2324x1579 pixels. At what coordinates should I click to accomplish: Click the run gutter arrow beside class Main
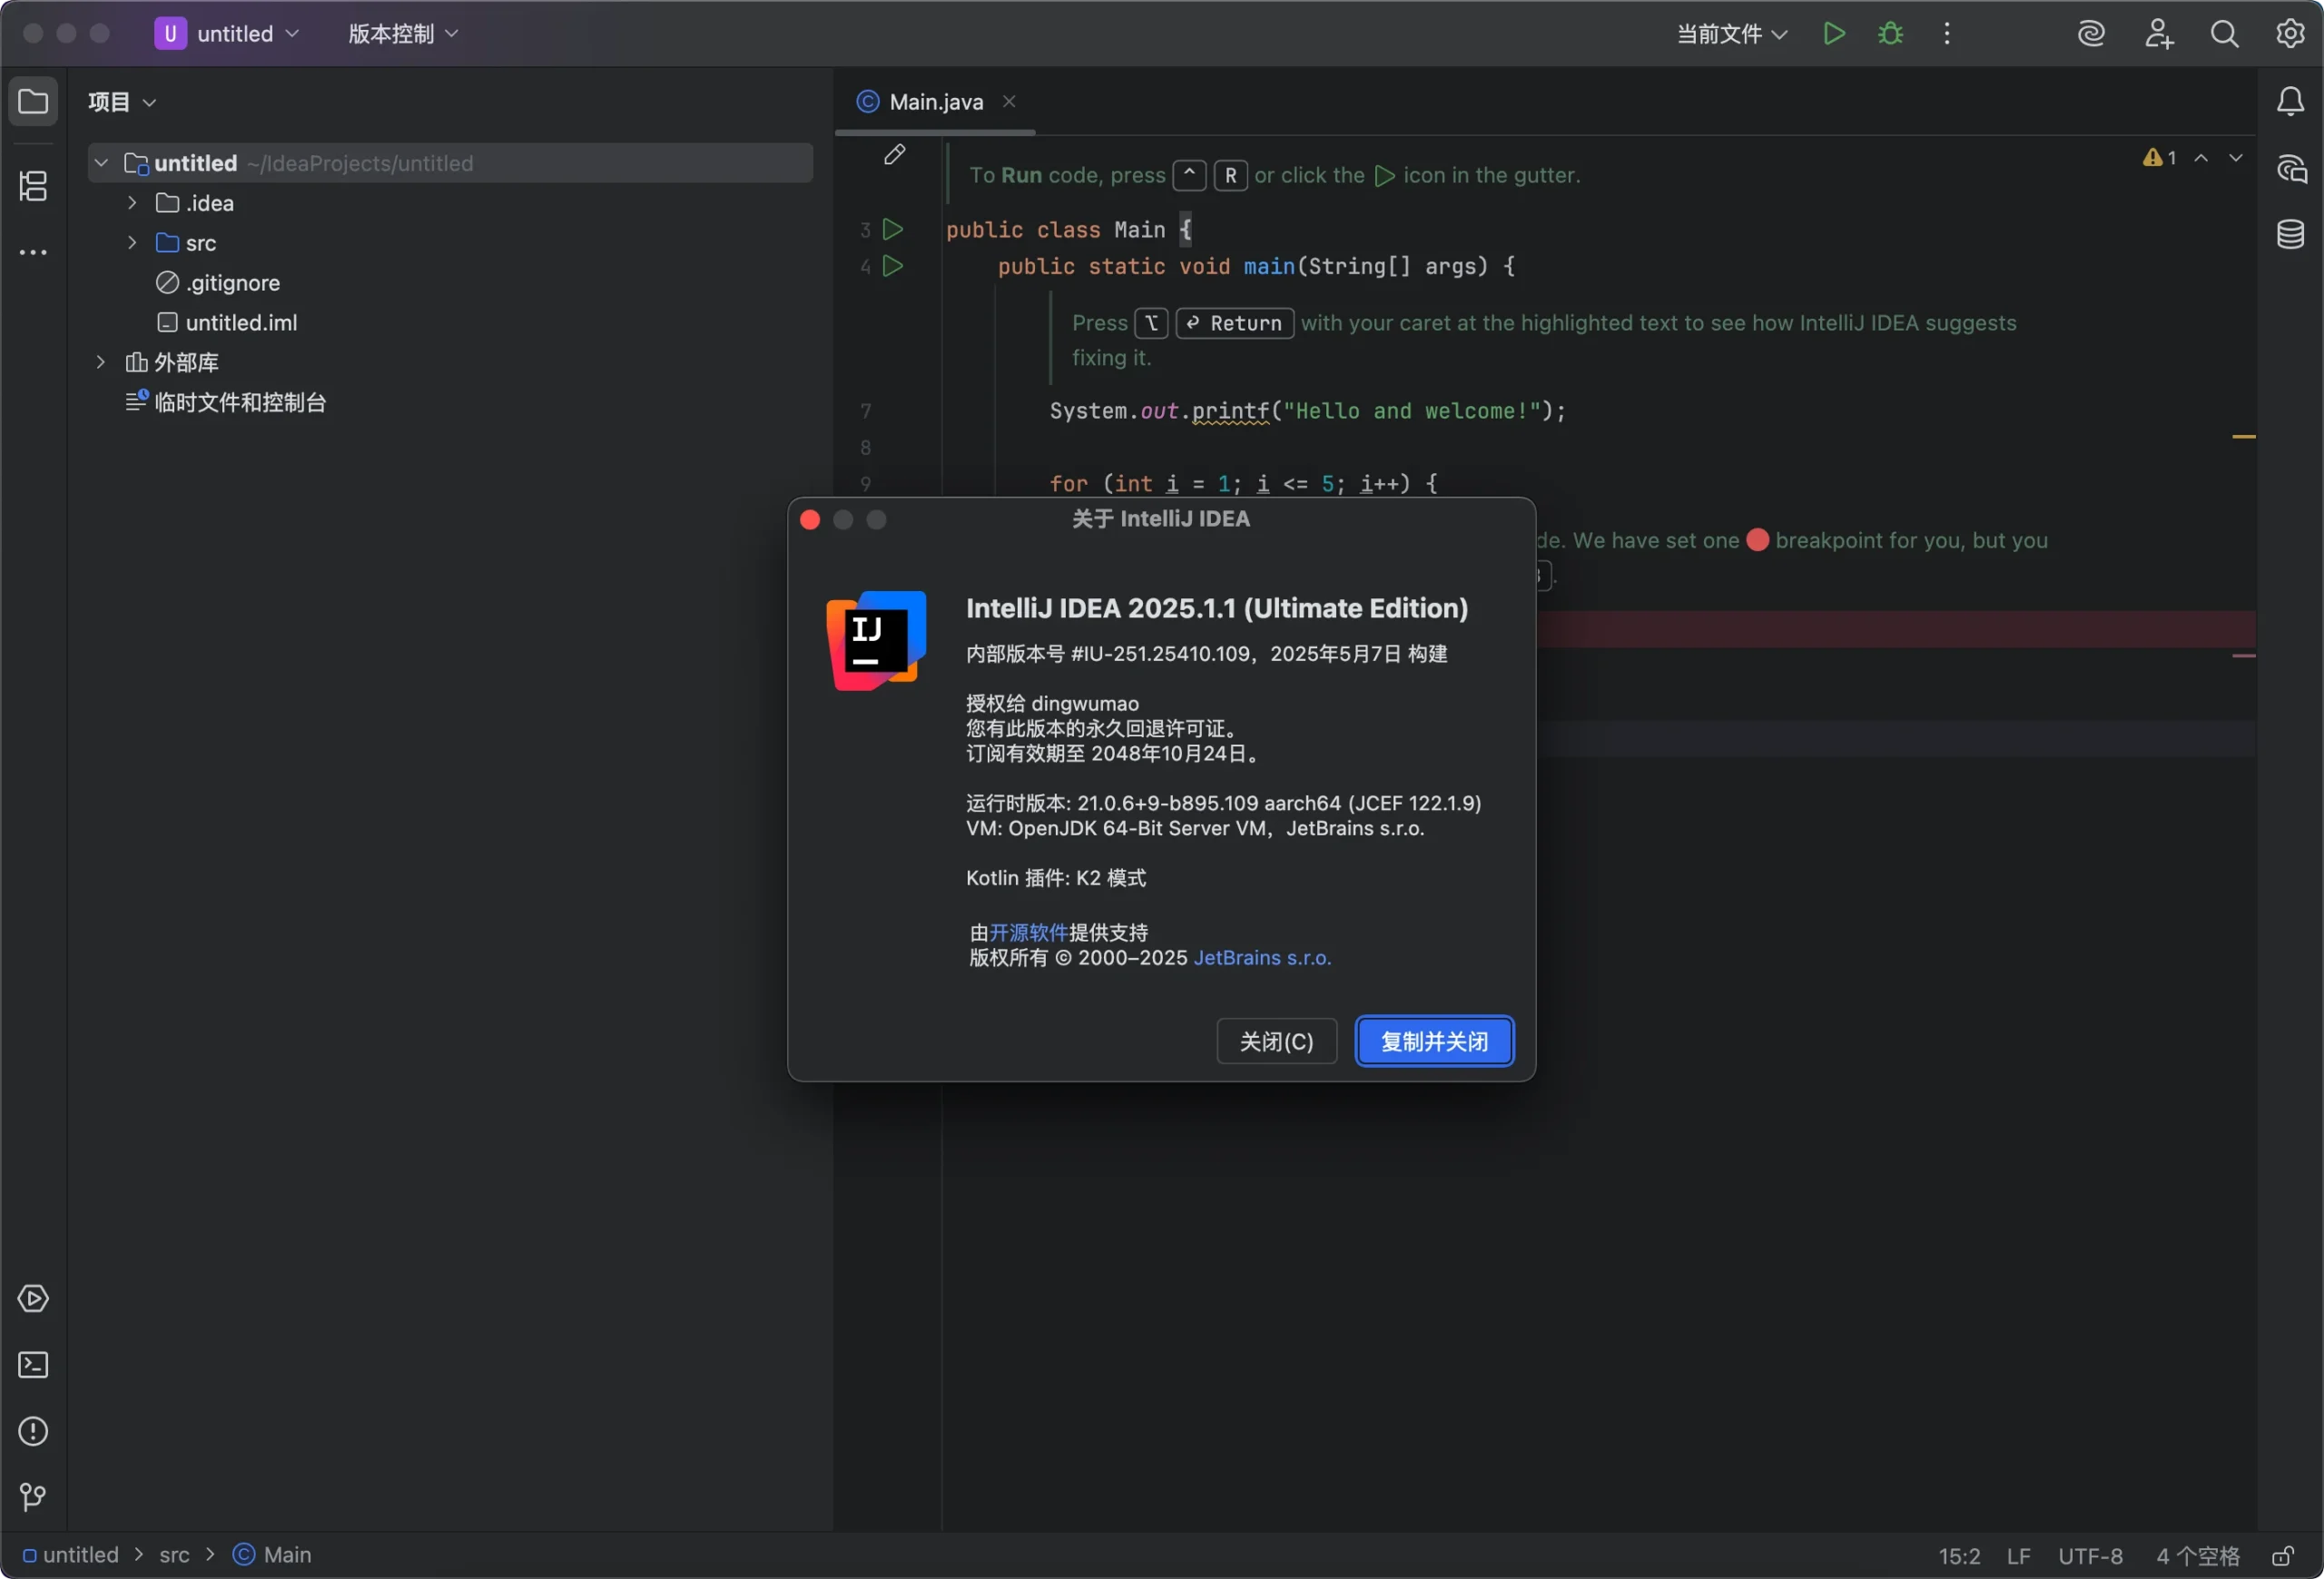(x=893, y=230)
